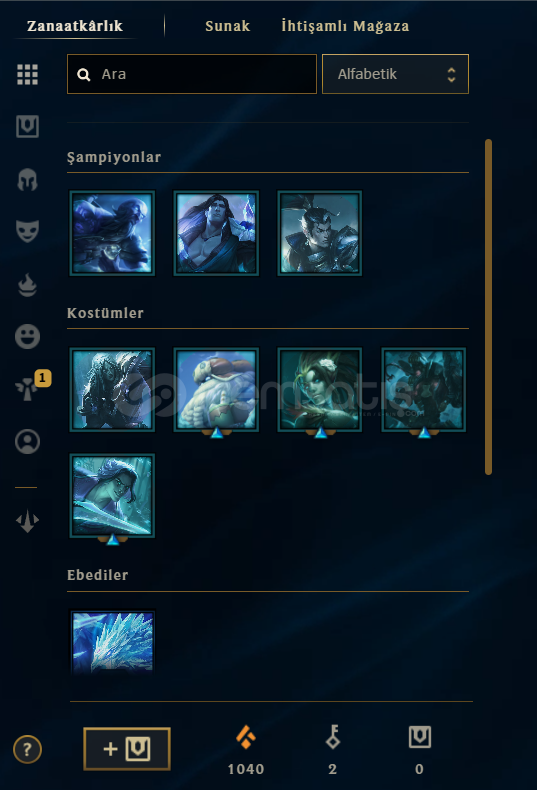Image resolution: width=537 pixels, height=790 pixels.
Task: Open the help question mark button
Action: (27, 749)
